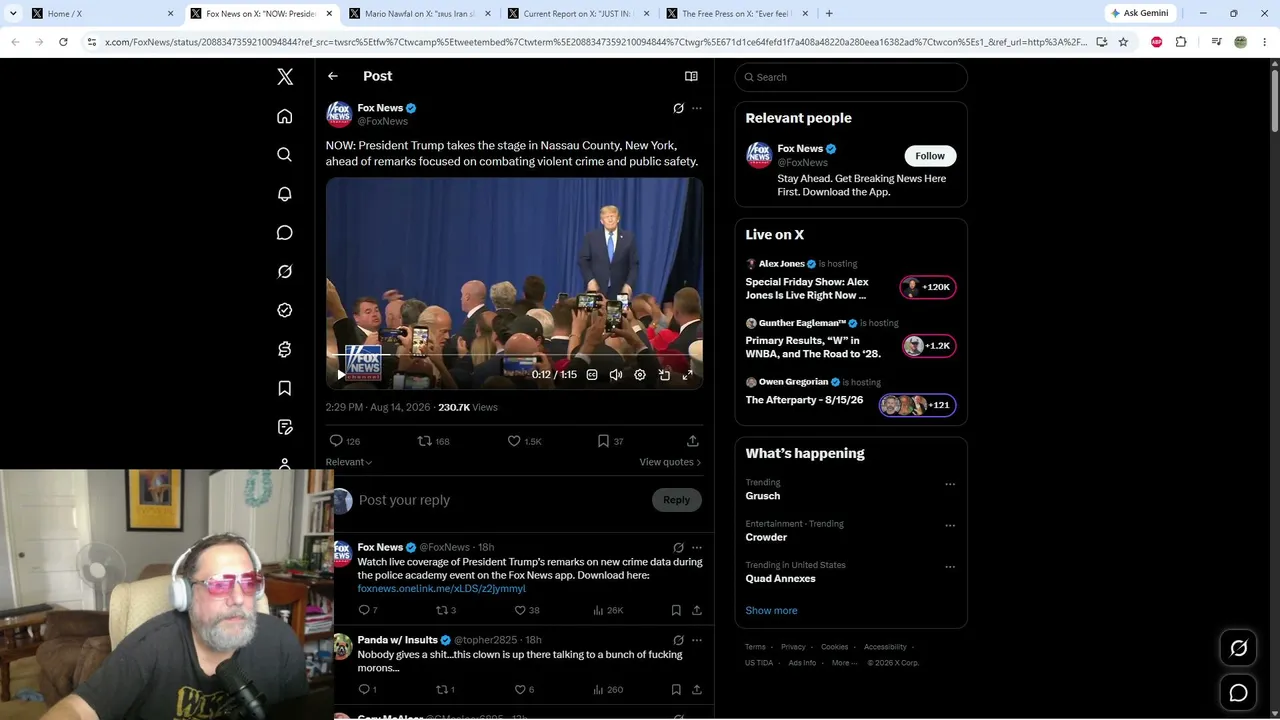Open reader view icon beside Post header
The height and width of the screenshot is (720, 1280).
(x=691, y=76)
